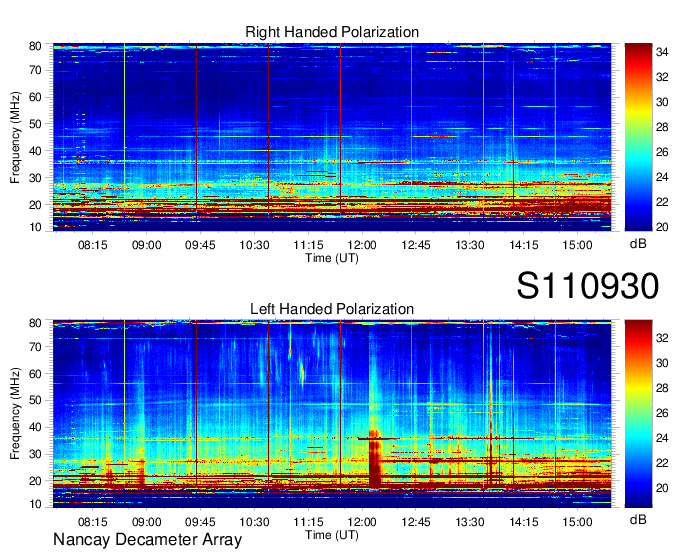Click 'Time (UT)' label under Left Handed plot

click(332, 535)
